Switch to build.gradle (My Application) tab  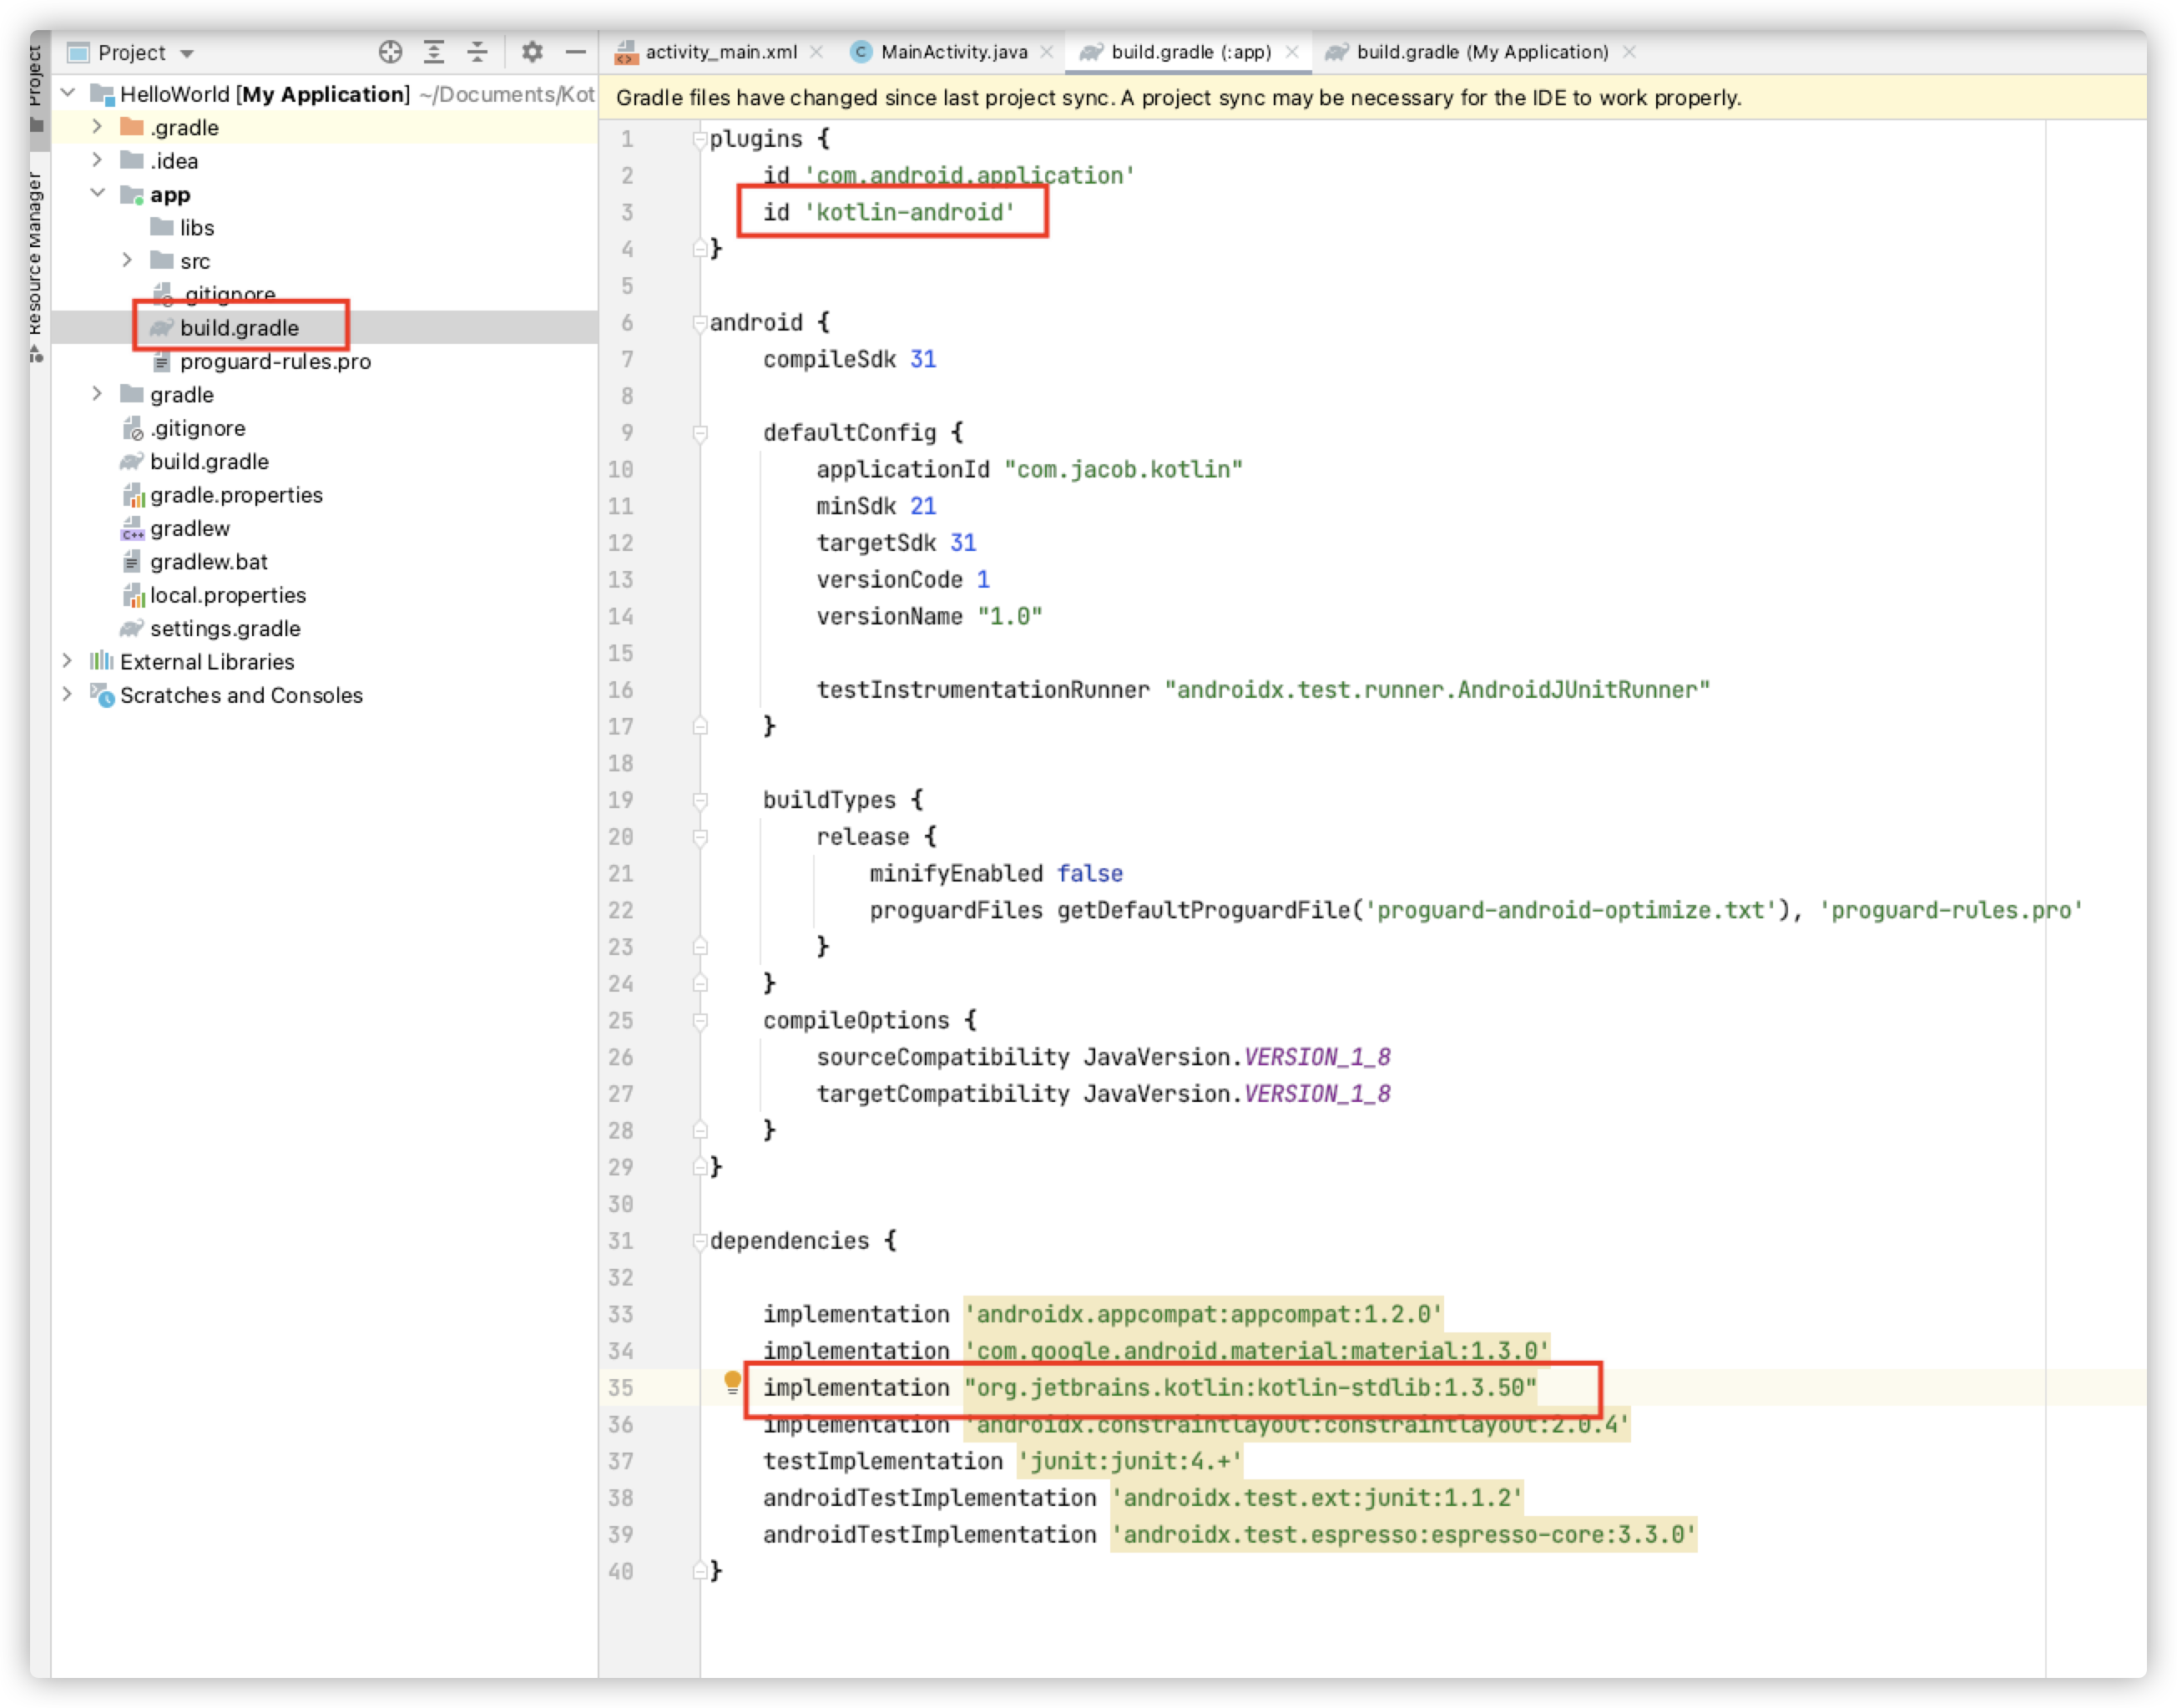[1481, 52]
